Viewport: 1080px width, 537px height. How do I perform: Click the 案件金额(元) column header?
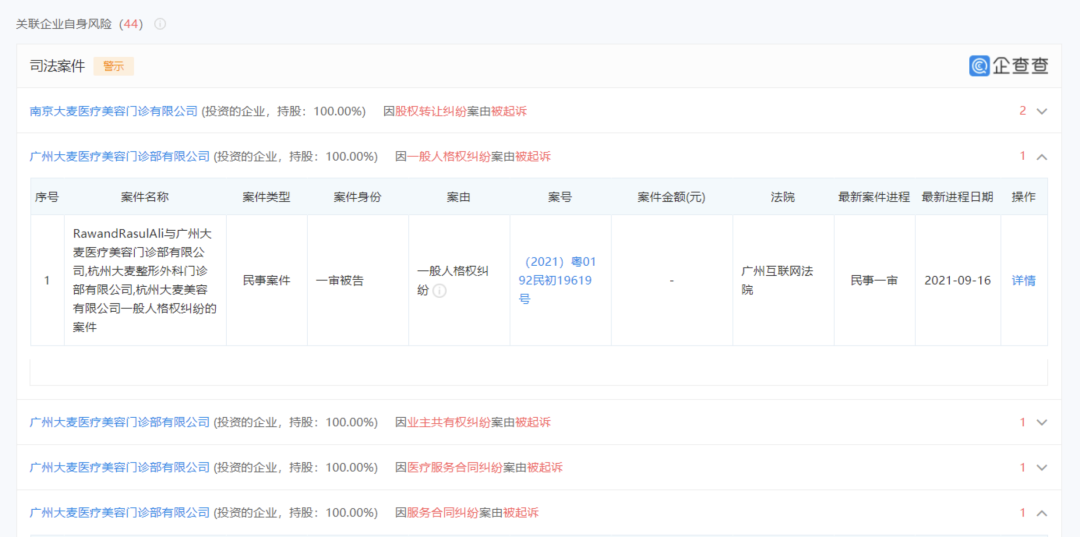tap(672, 197)
